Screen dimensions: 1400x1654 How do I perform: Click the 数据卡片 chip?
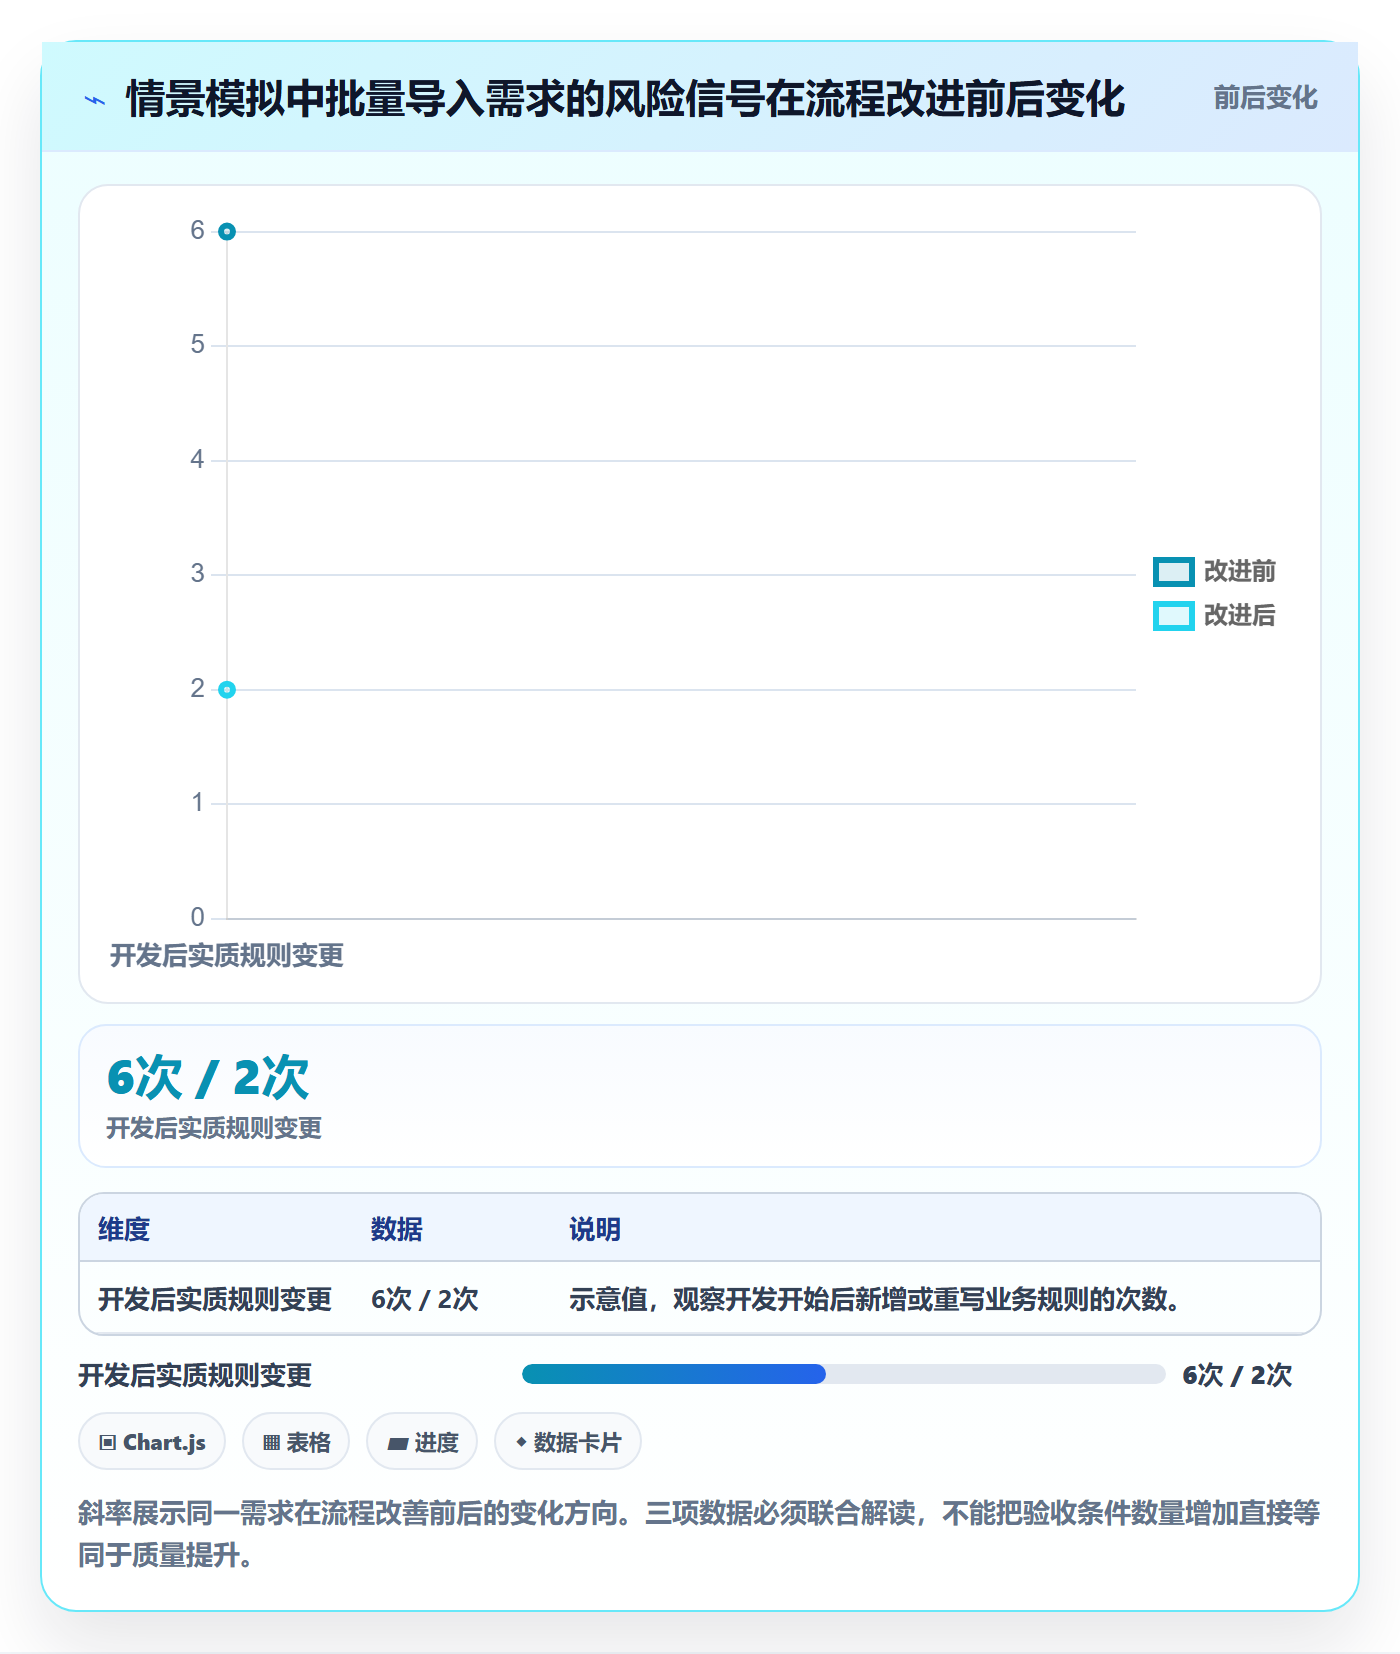[x=568, y=1442]
